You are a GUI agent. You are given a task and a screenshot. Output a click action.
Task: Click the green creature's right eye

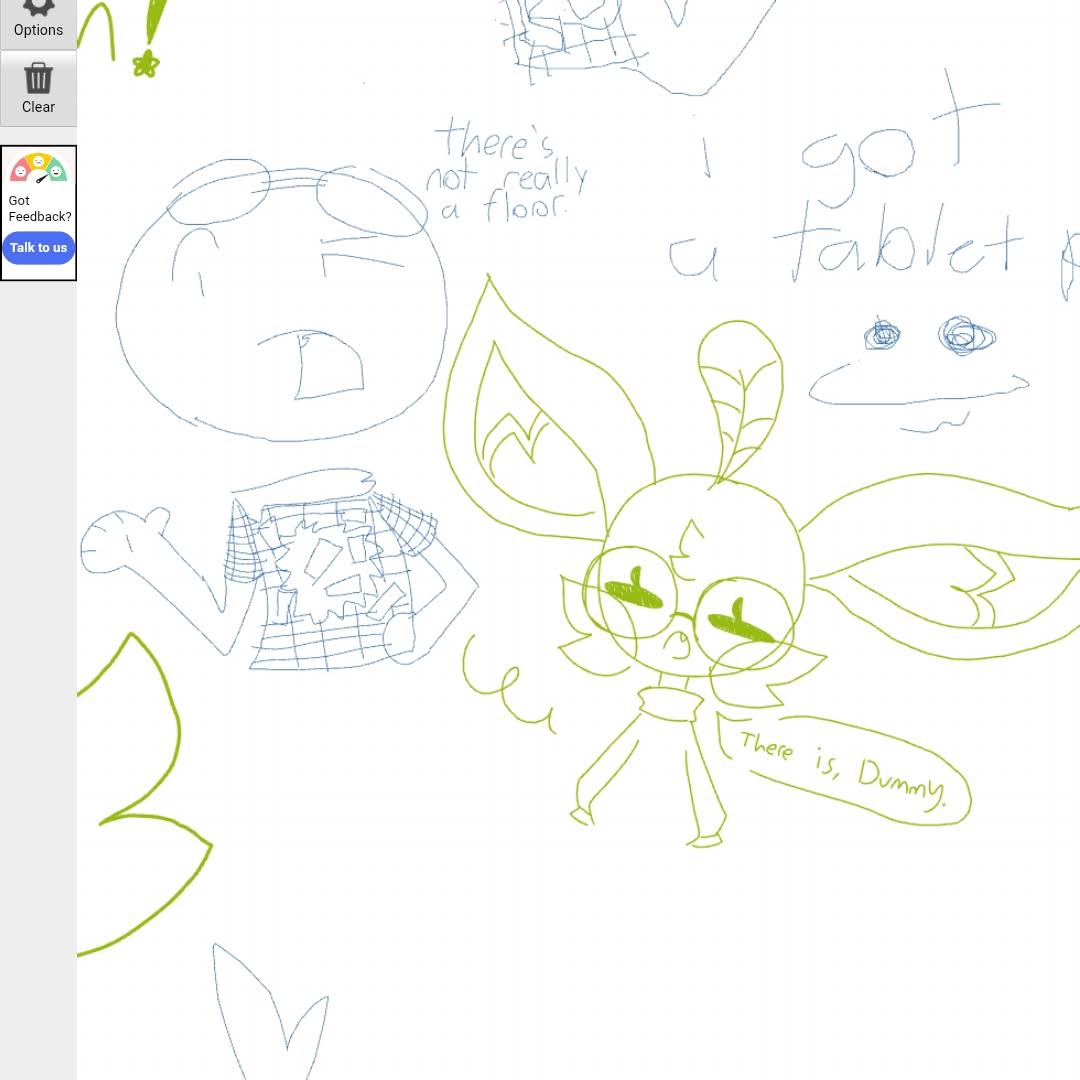click(x=740, y=624)
